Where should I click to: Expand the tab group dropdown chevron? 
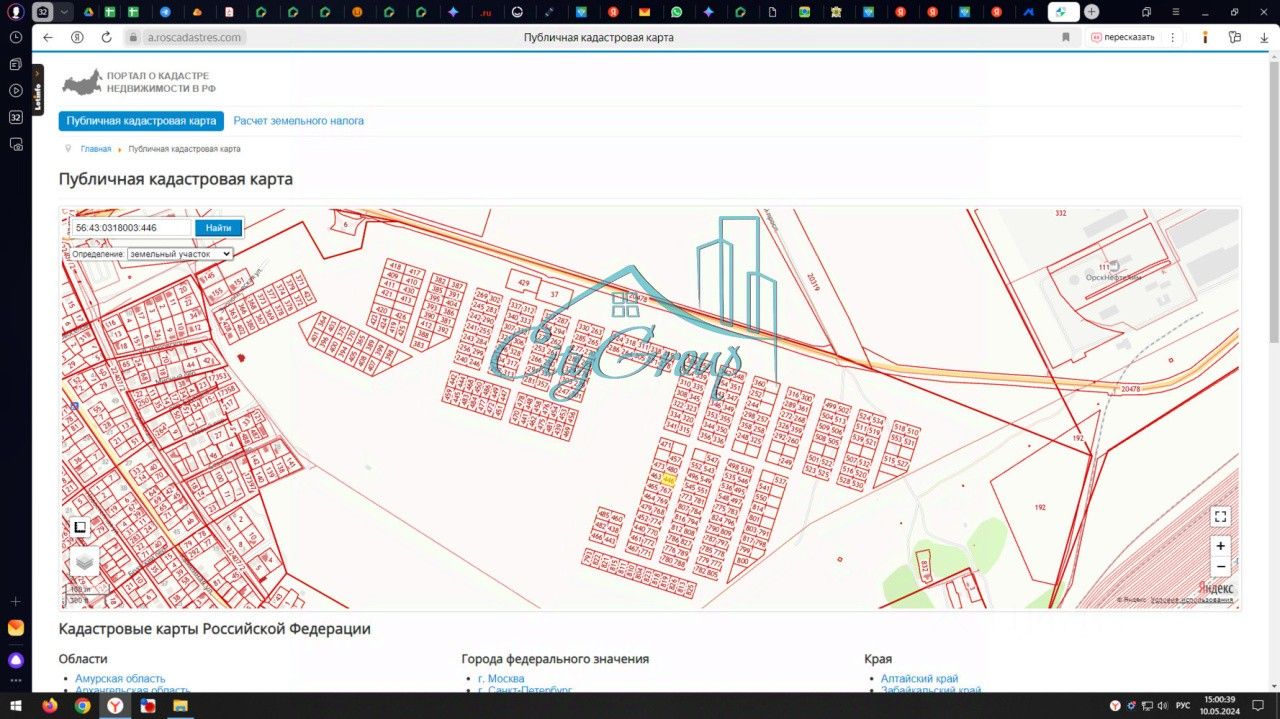(x=64, y=12)
